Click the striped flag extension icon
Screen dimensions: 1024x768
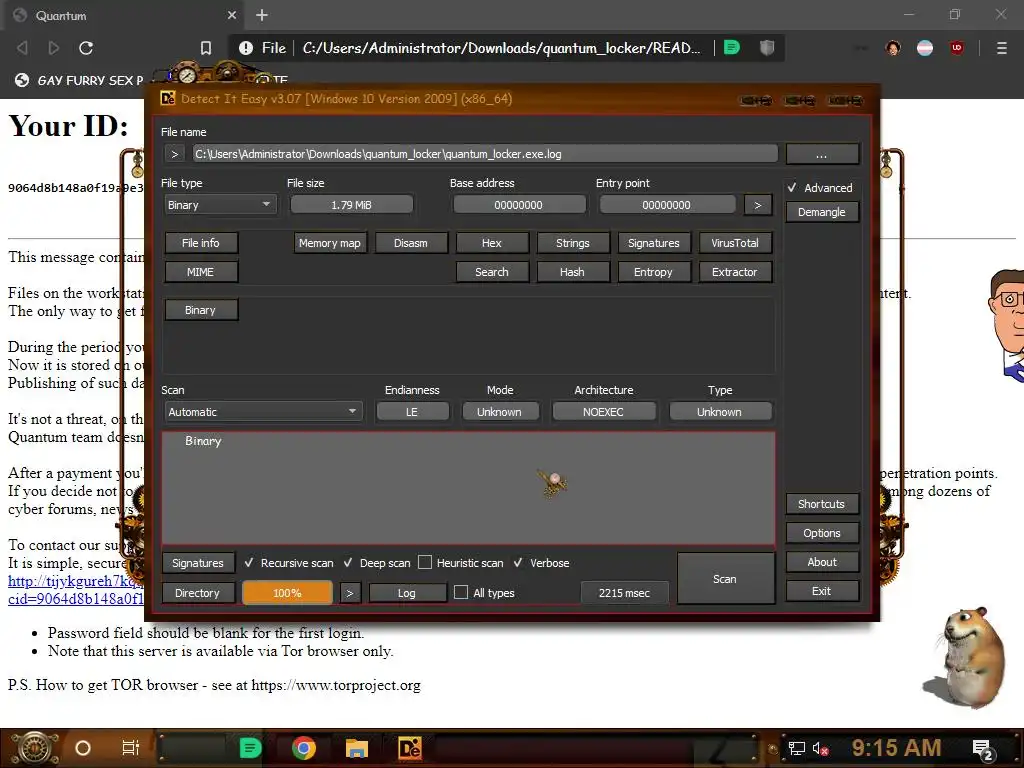pyautogui.click(x=925, y=48)
